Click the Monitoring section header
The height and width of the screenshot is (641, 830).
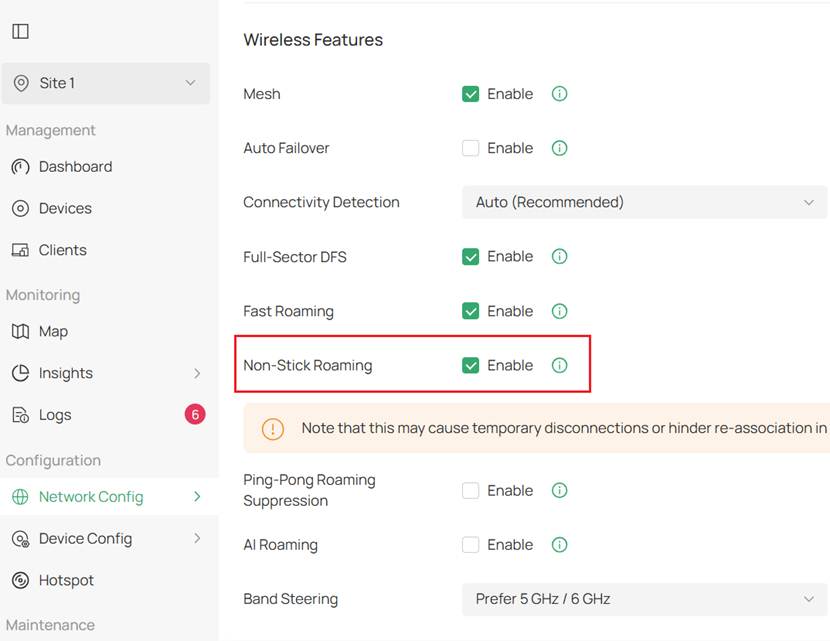point(43,295)
